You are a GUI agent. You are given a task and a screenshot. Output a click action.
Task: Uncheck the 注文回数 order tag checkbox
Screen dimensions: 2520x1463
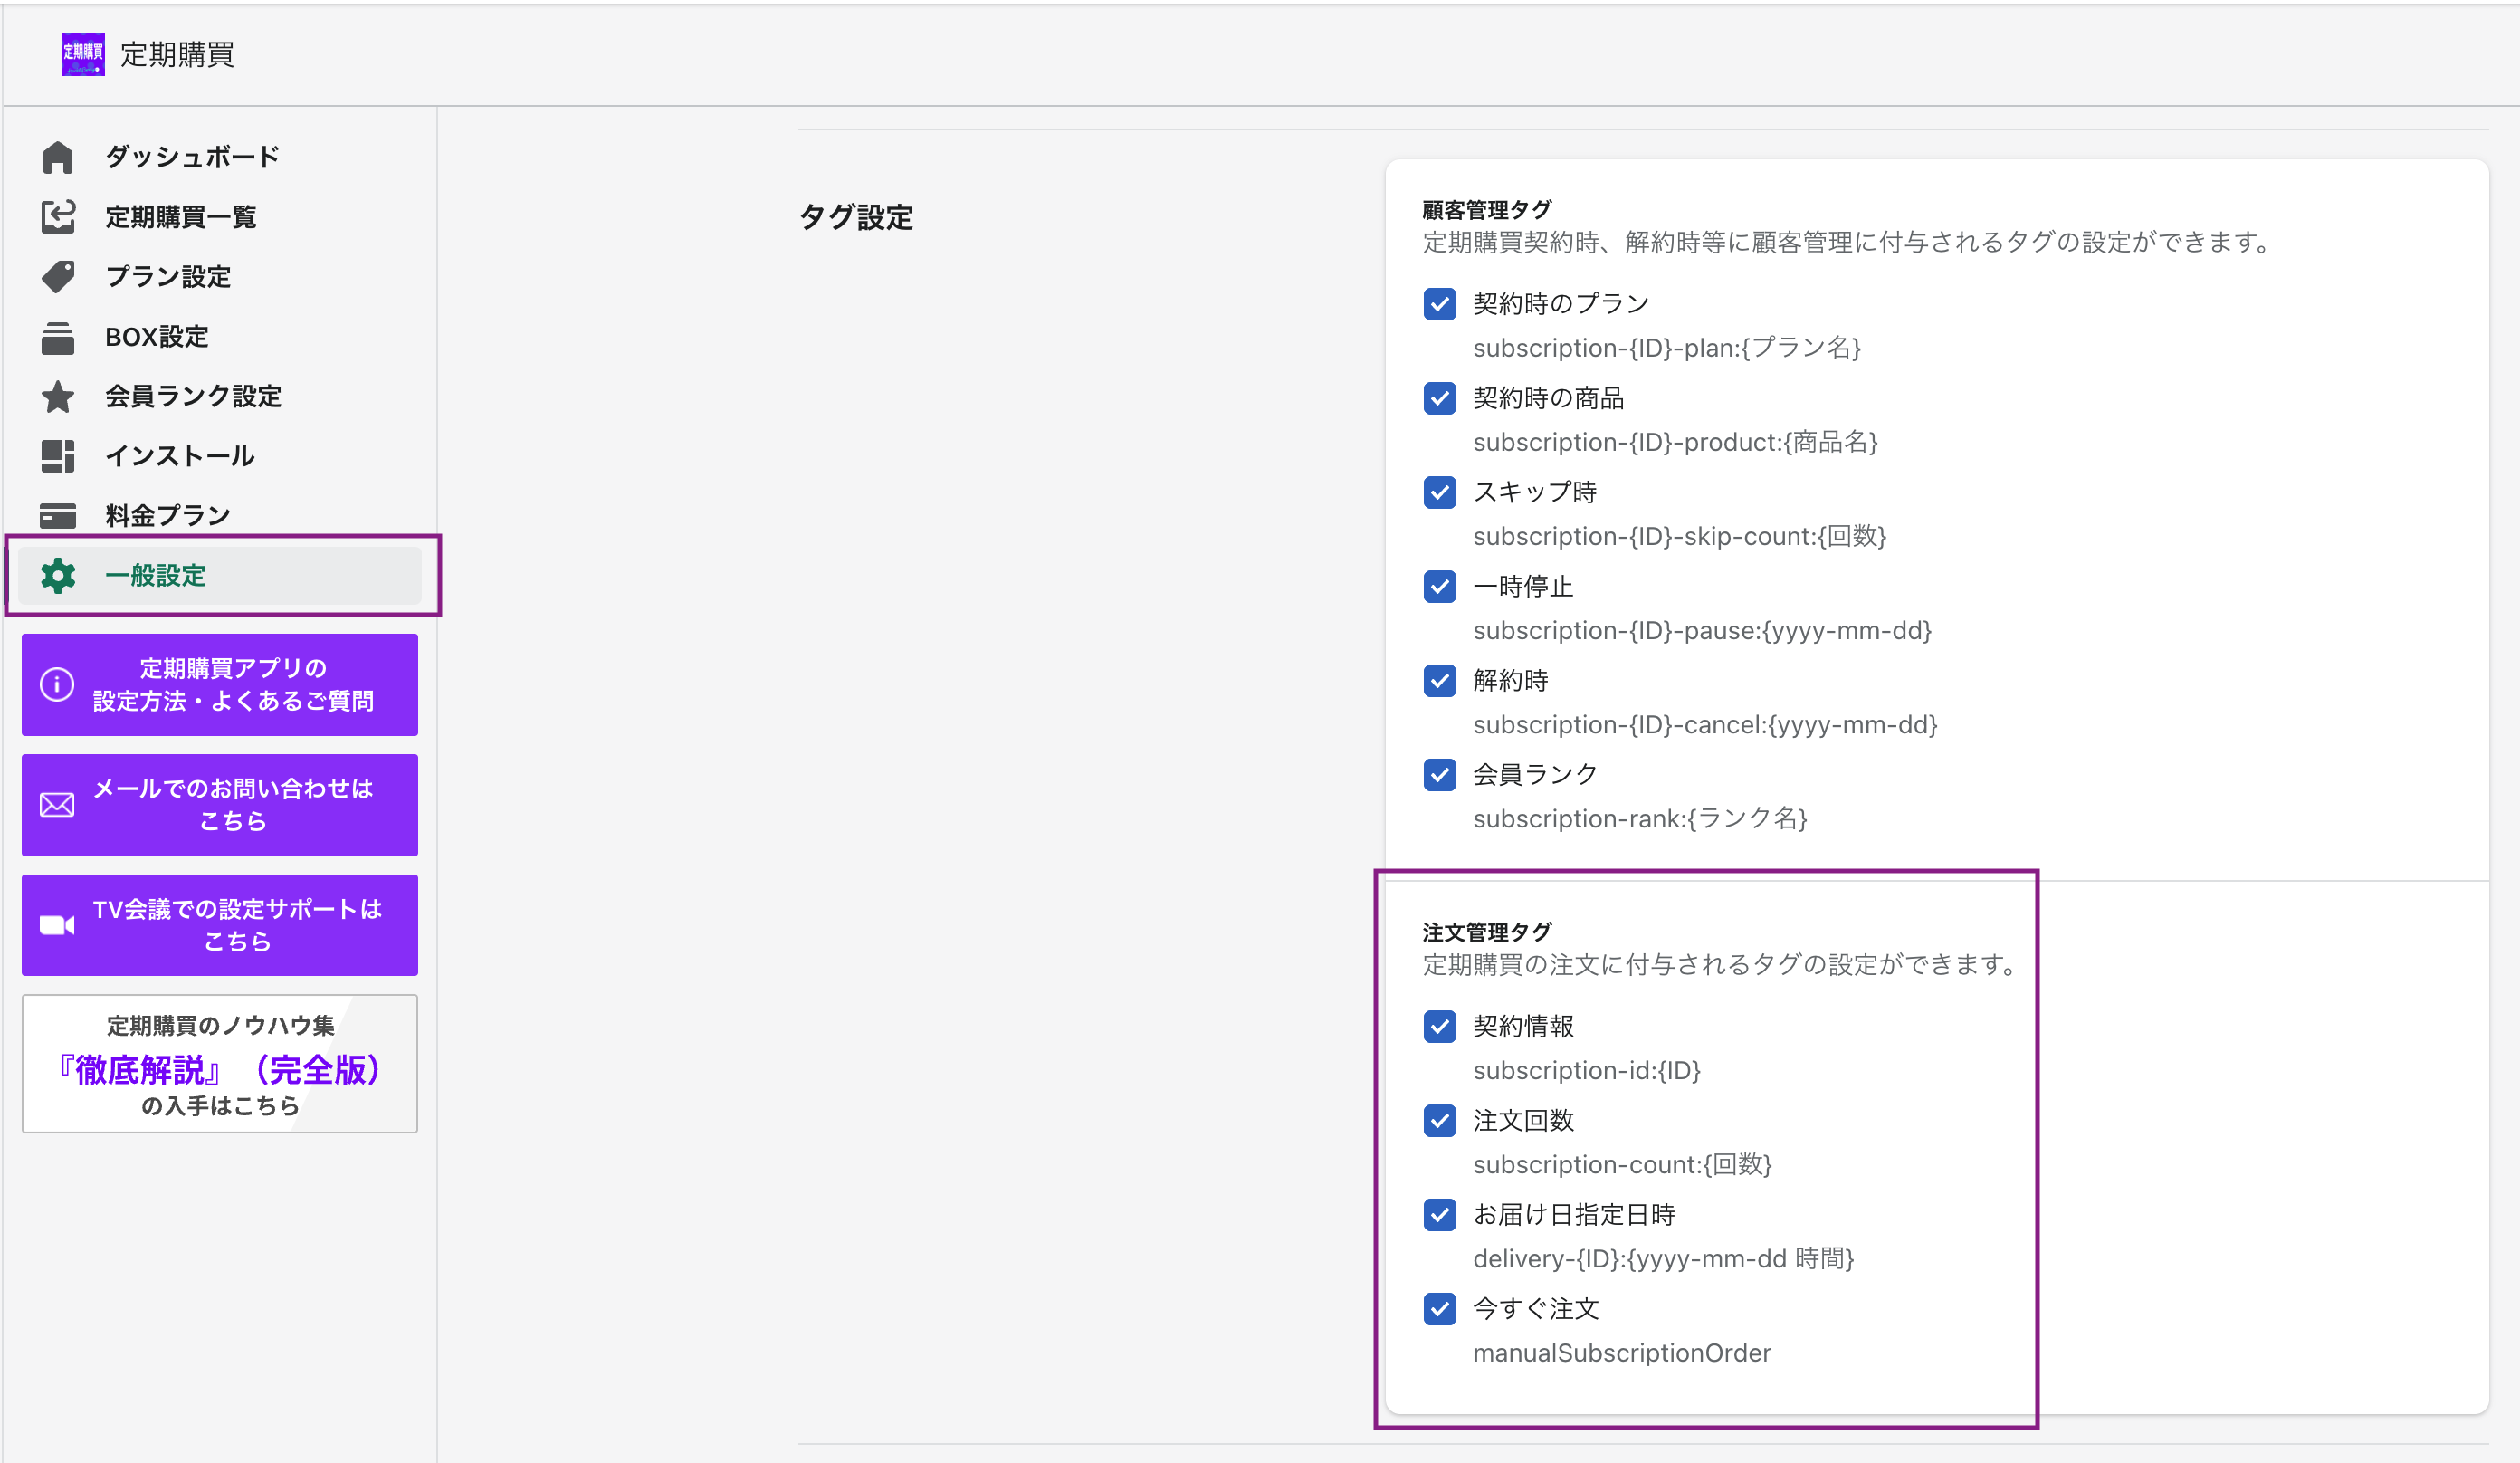(1439, 1120)
